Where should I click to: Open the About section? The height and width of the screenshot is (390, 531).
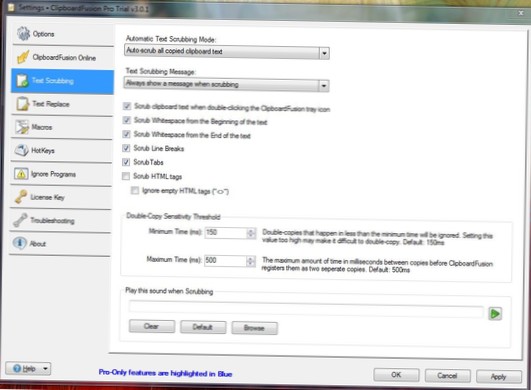pos(60,243)
